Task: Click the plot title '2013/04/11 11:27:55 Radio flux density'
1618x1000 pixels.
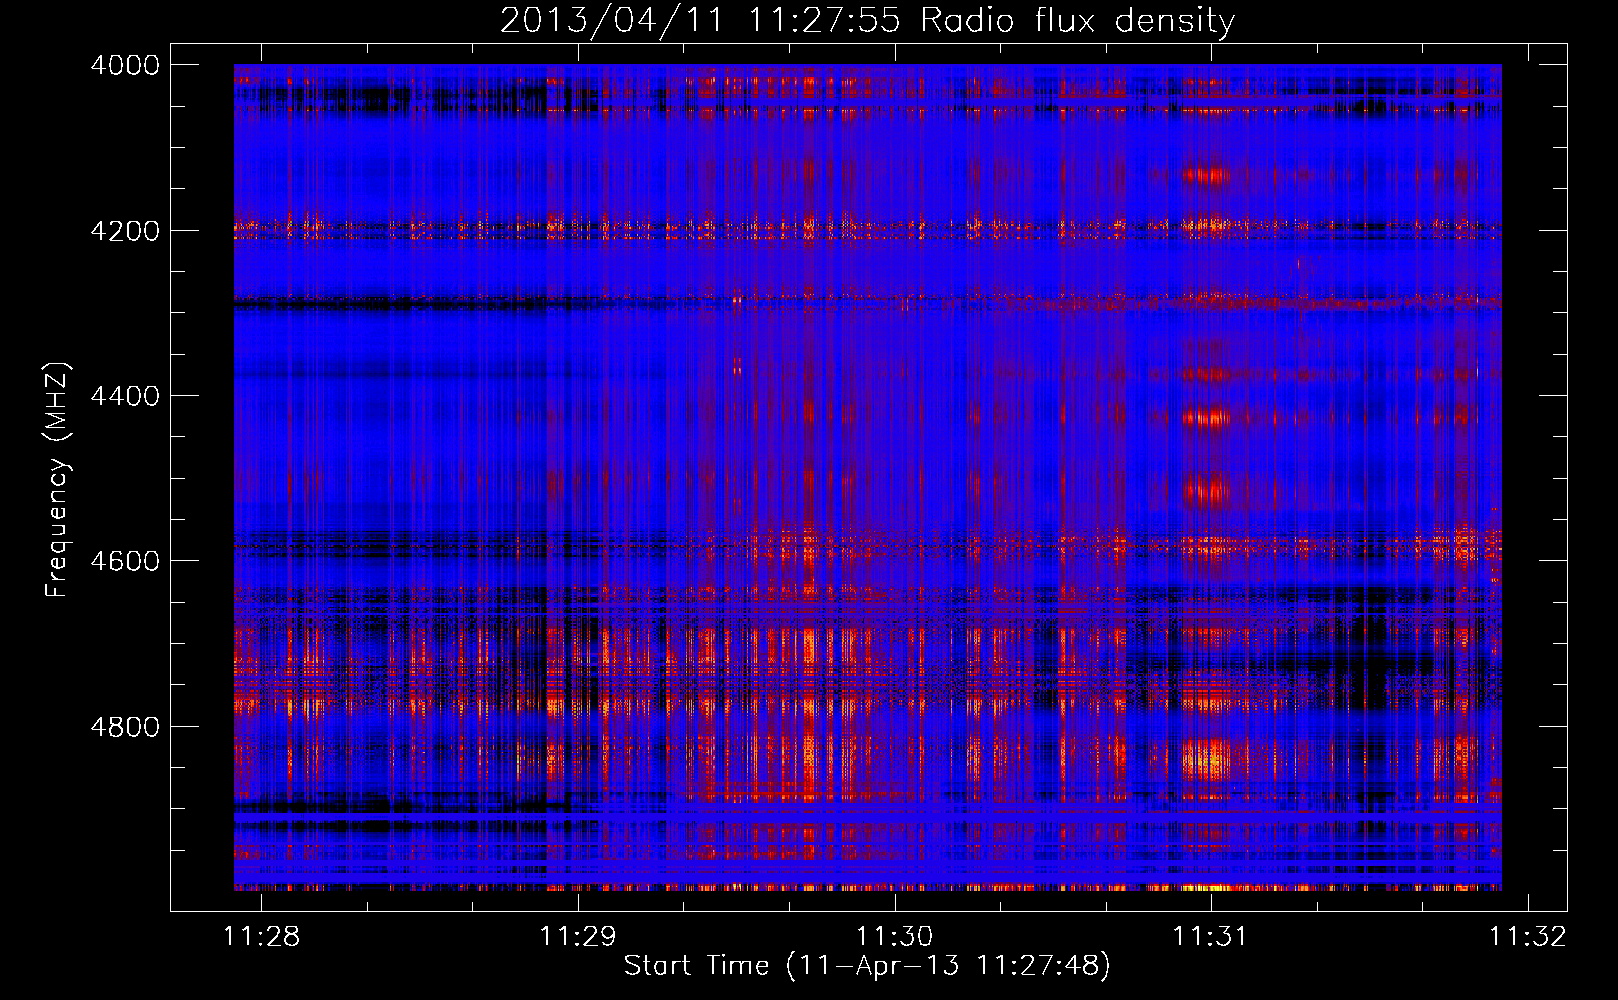Action: [x=867, y=20]
